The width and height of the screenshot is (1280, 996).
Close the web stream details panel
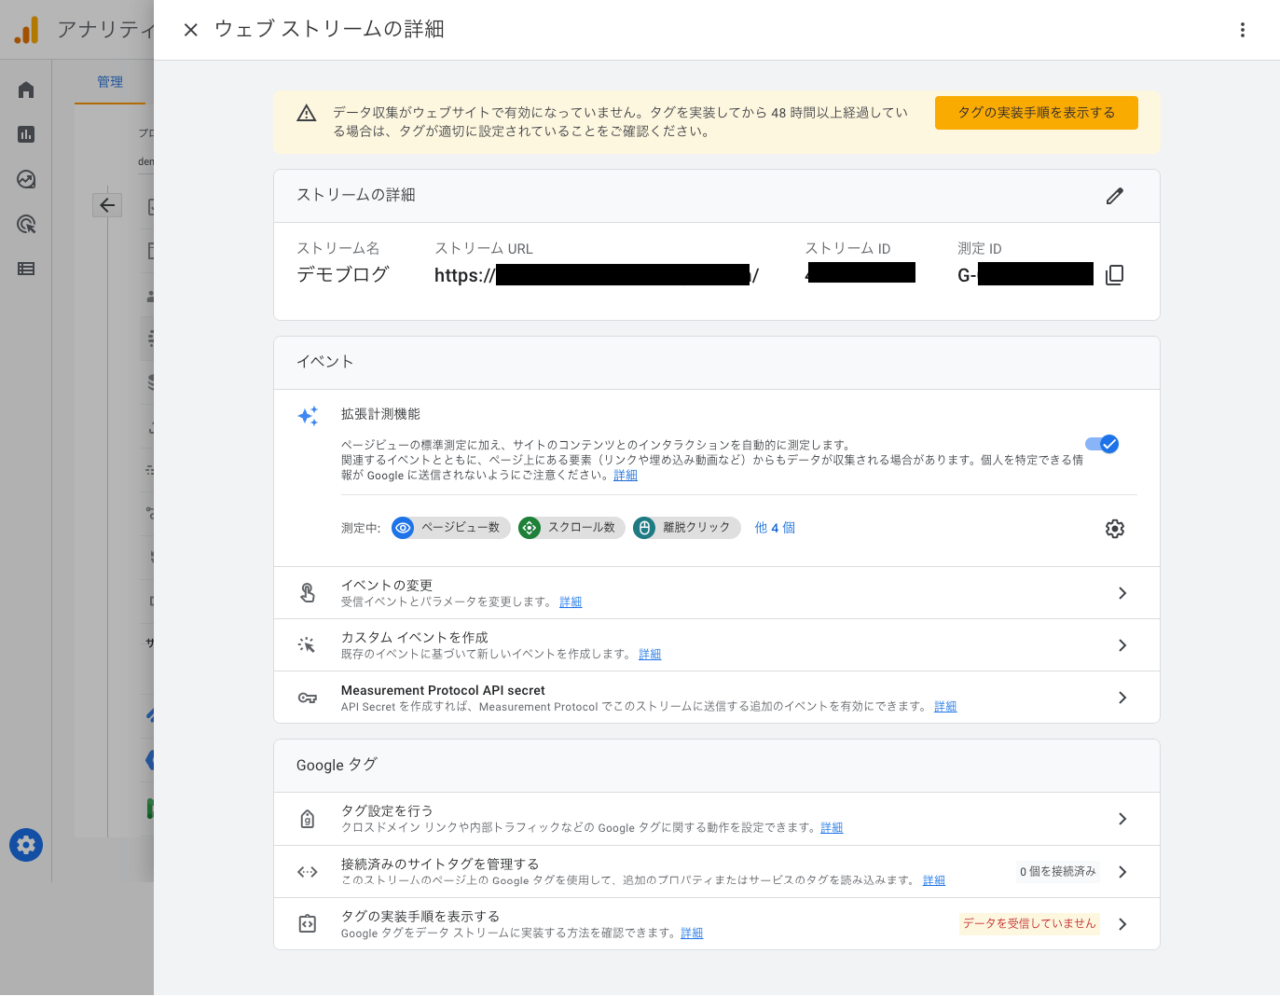coord(191,30)
